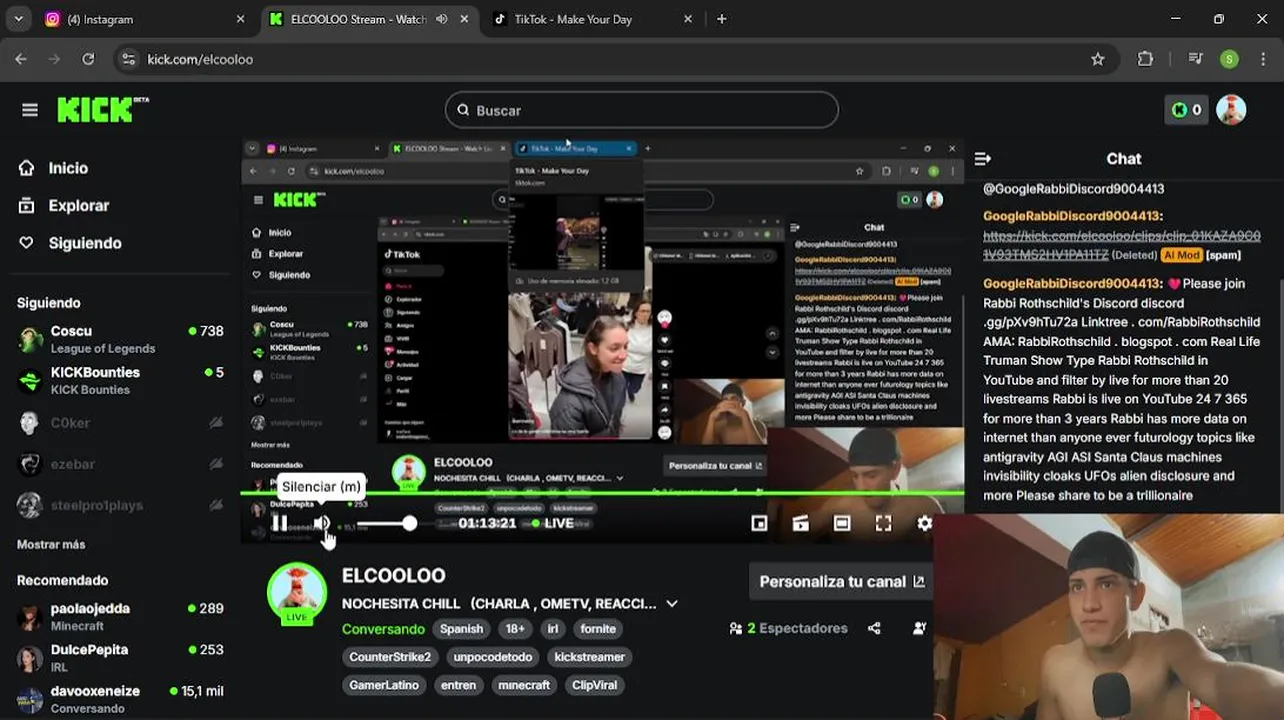This screenshot has width=1284, height=720.
Task: Select the 18+ tag
Action: click(x=515, y=629)
